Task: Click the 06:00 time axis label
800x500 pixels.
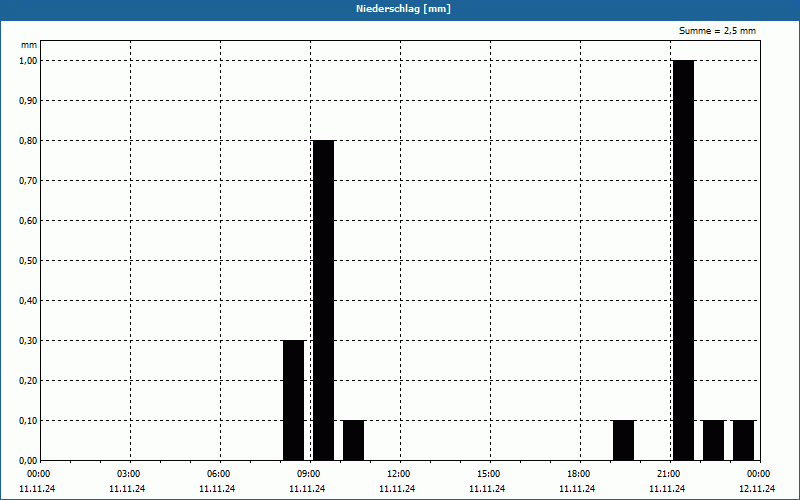Action: pos(219,474)
